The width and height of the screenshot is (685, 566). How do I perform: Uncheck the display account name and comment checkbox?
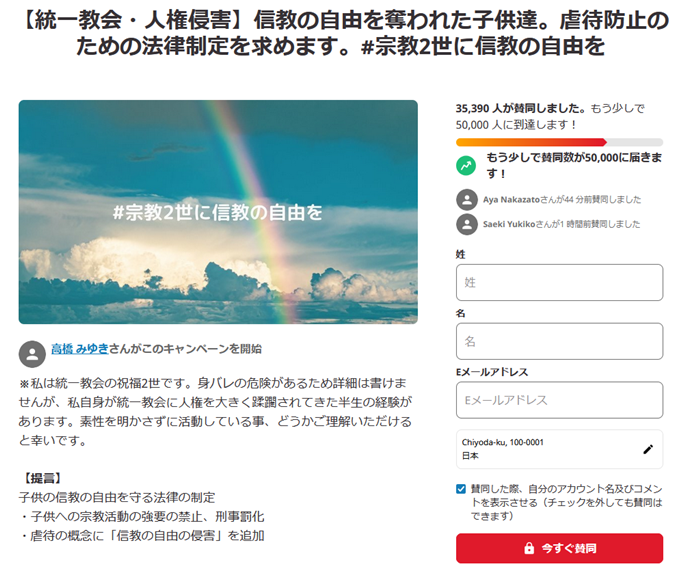[461, 489]
